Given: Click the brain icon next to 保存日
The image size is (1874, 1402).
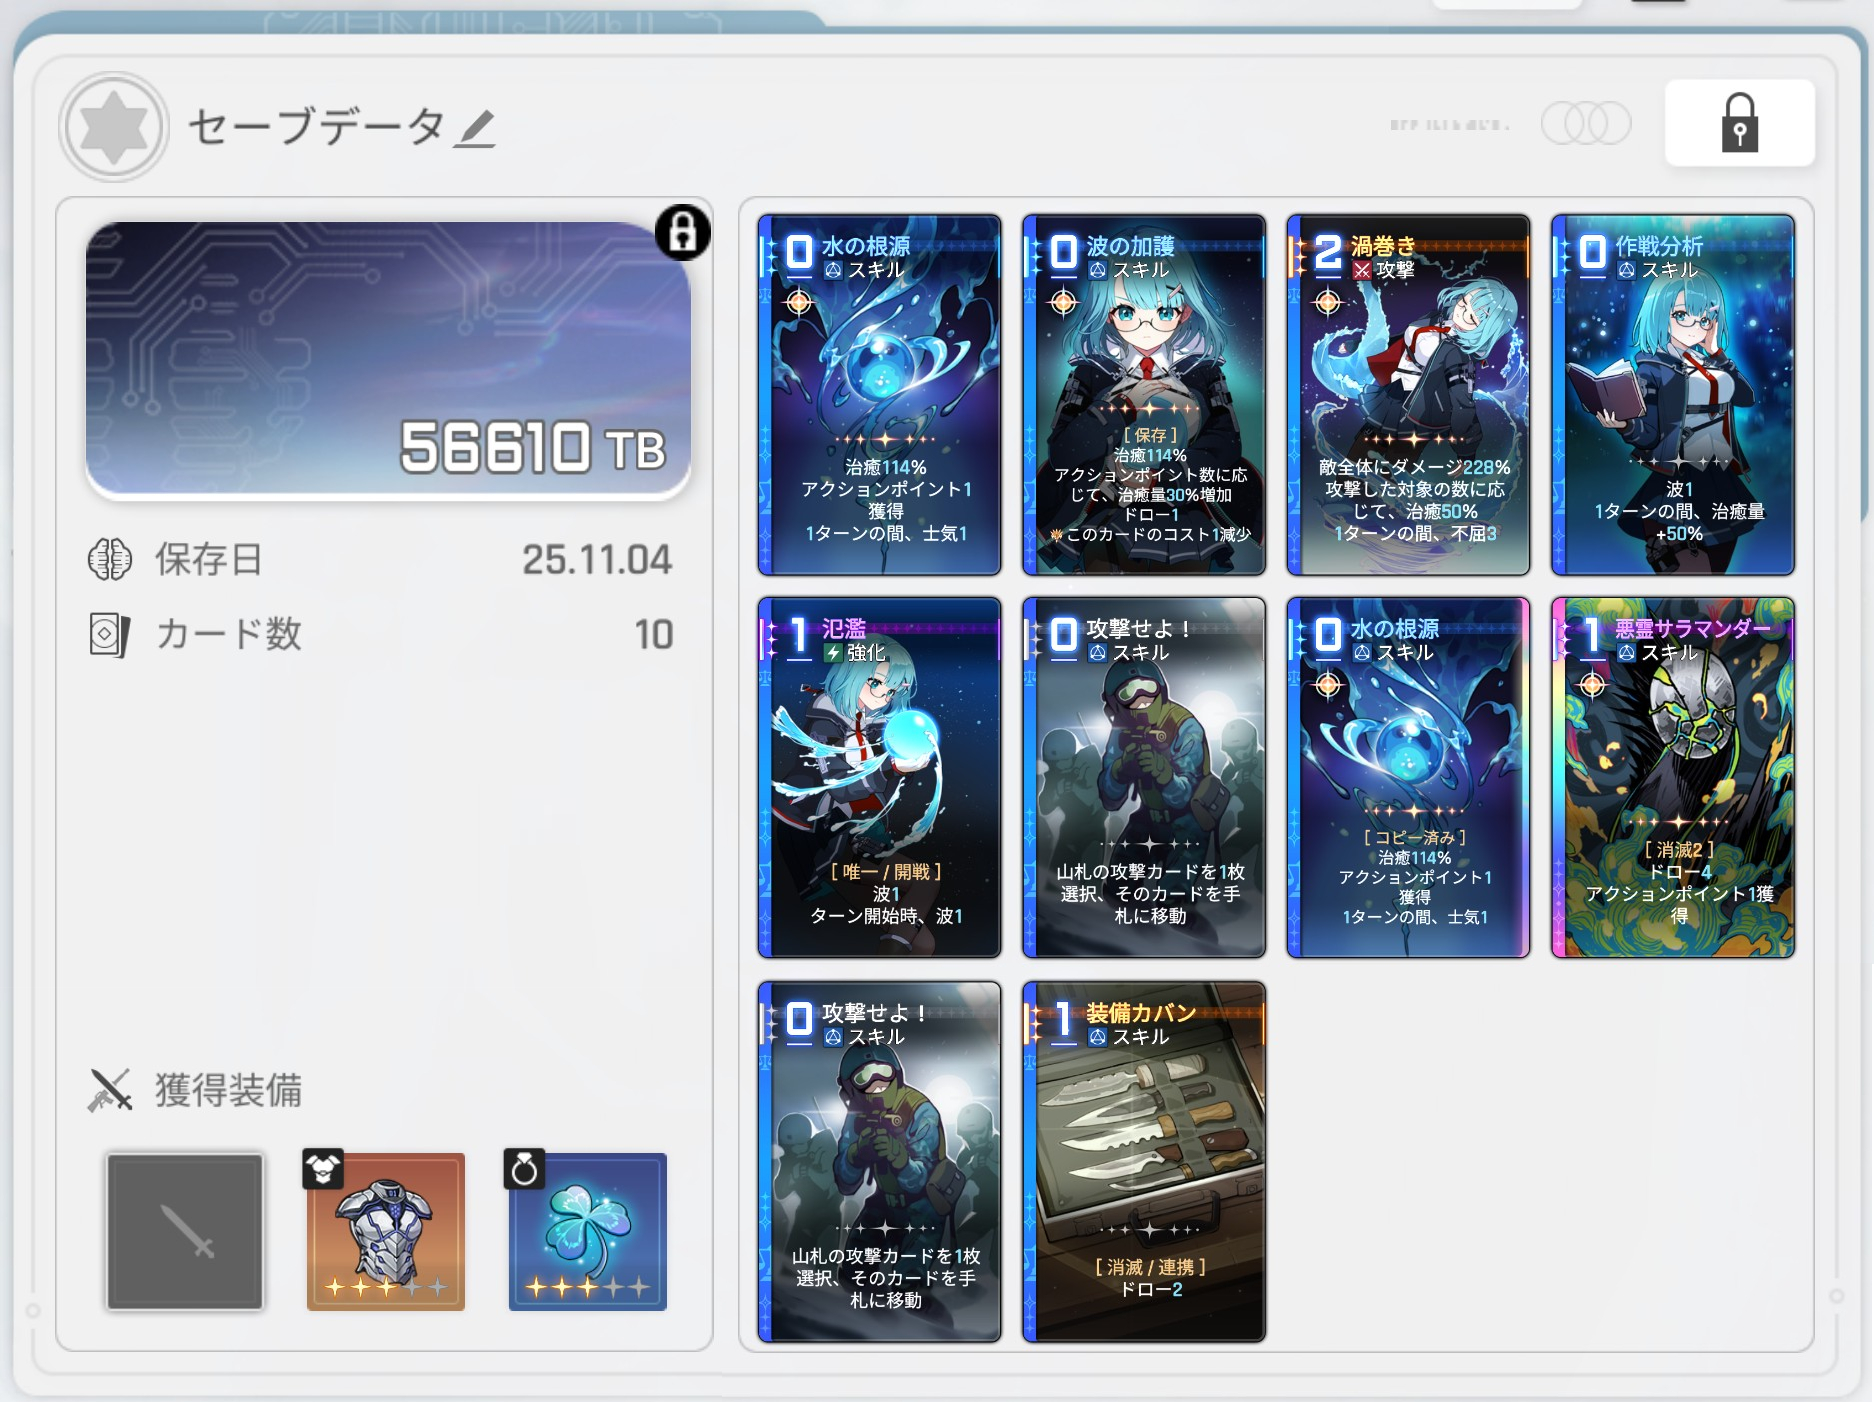Looking at the screenshot, I should [110, 559].
